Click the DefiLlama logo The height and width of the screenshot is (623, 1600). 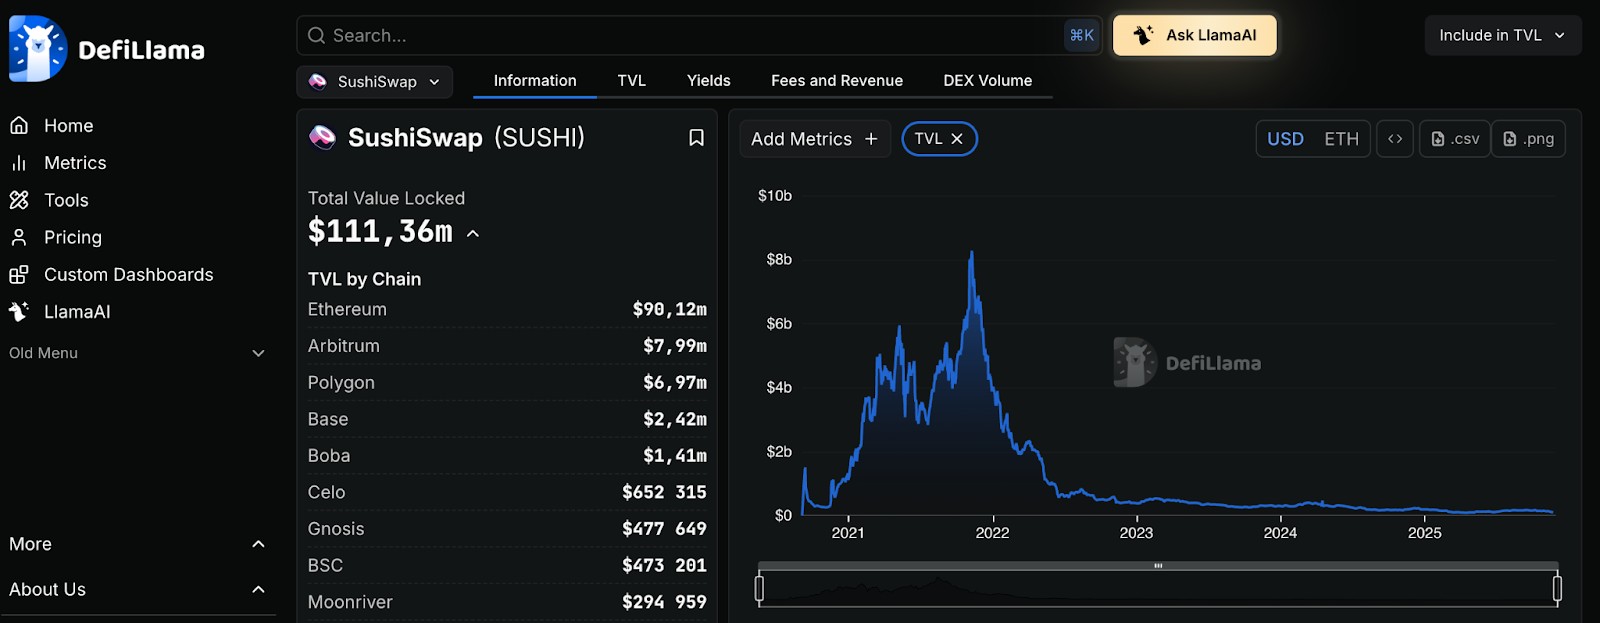click(107, 48)
